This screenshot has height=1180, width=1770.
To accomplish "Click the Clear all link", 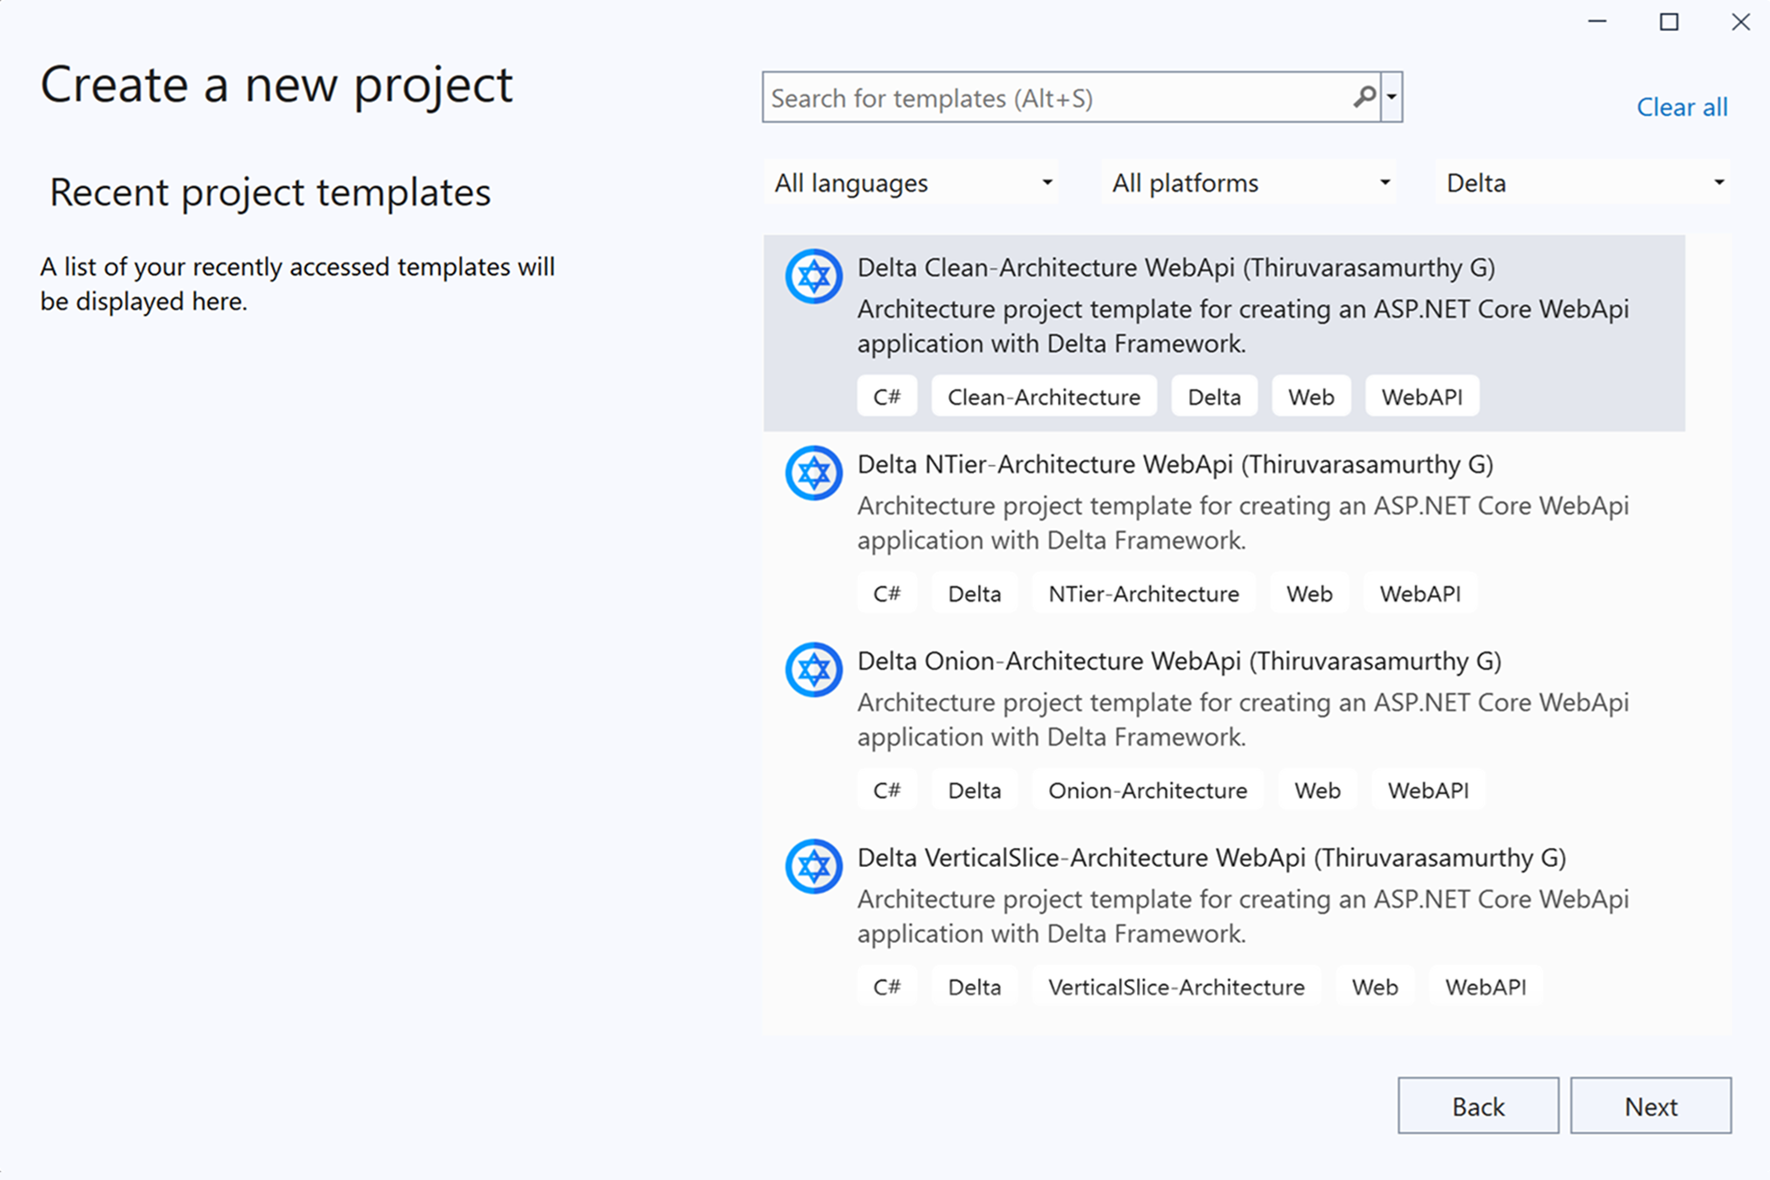I will point(1682,107).
